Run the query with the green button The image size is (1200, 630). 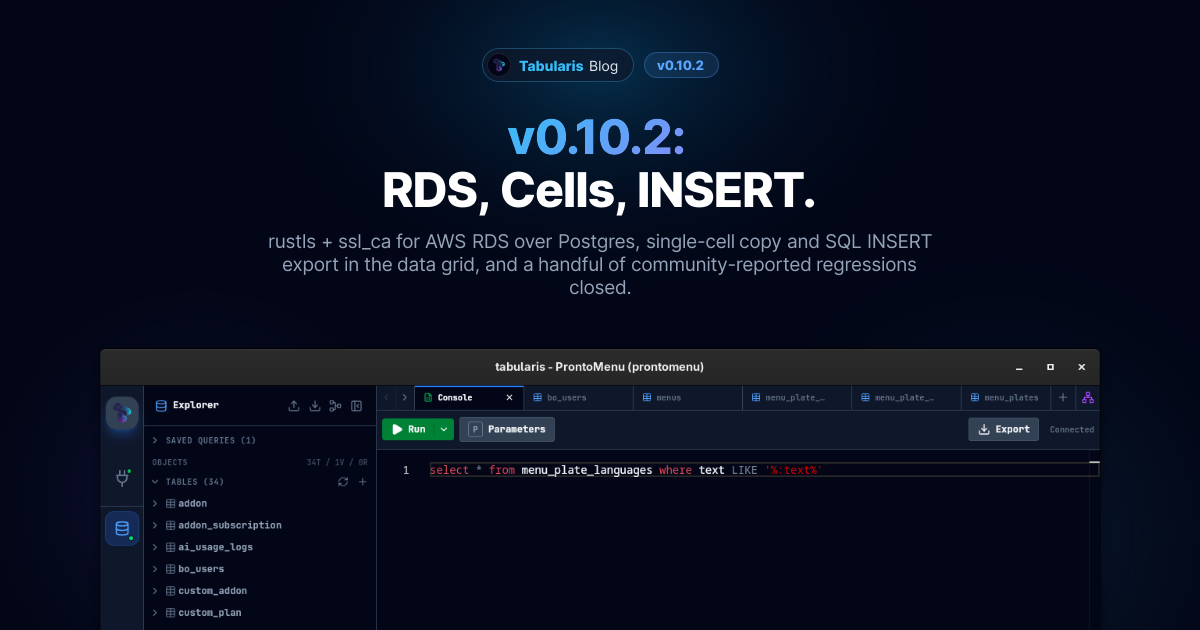point(409,429)
